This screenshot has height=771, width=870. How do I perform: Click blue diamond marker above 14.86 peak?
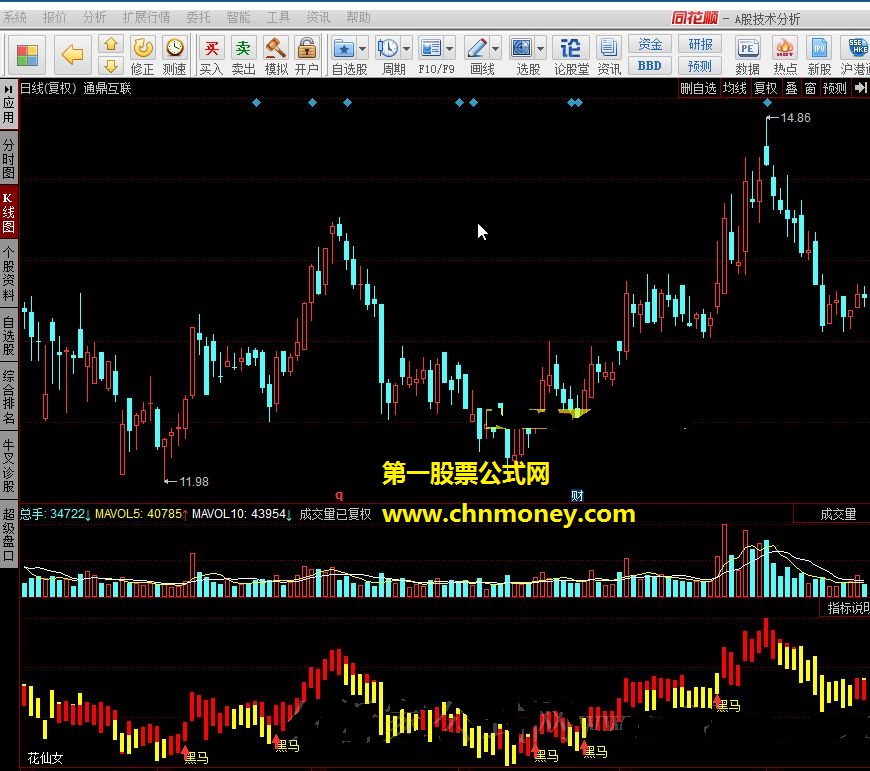(x=767, y=102)
